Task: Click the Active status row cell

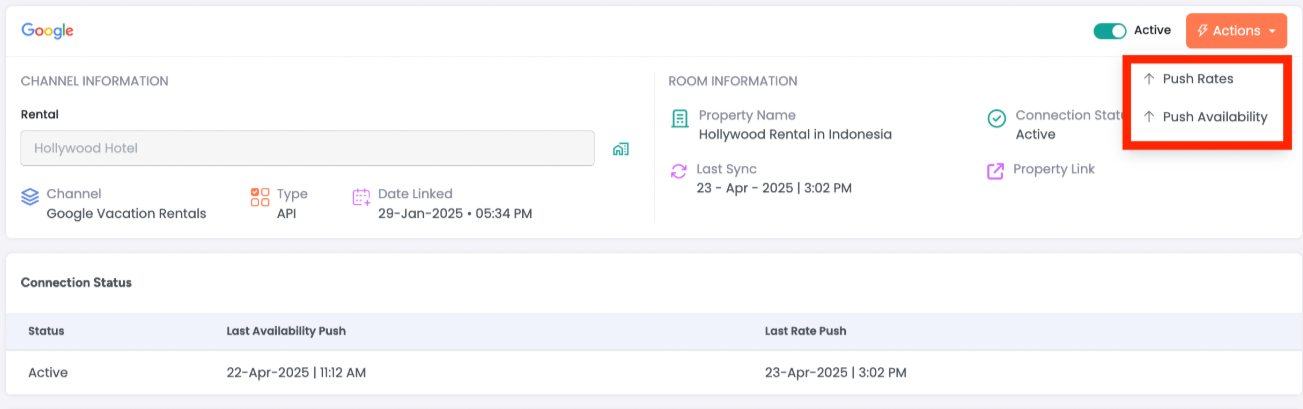Action: click(48, 373)
